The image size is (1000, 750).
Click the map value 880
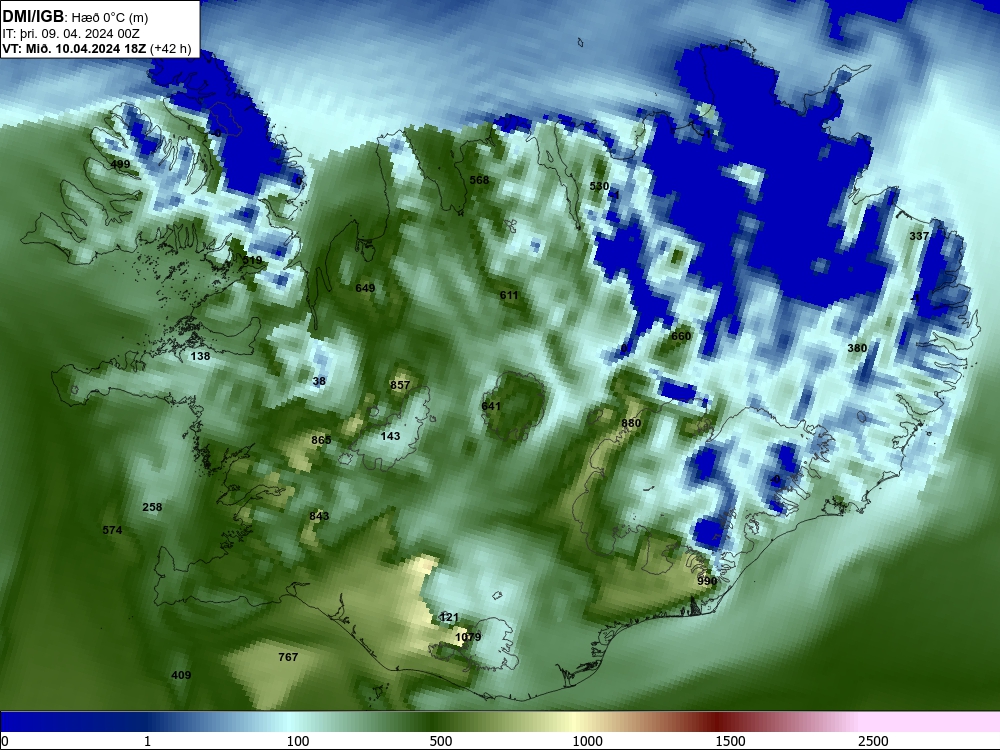631,423
